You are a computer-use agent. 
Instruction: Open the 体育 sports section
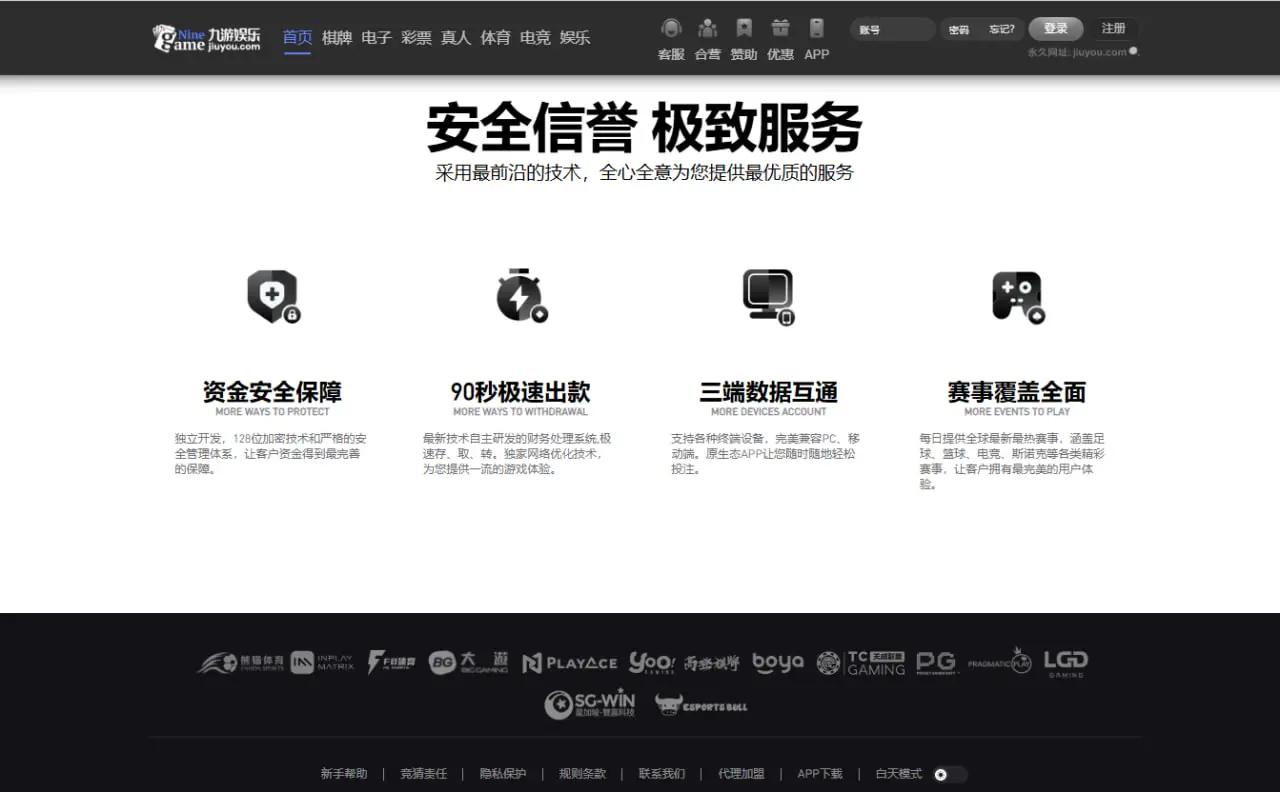495,38
